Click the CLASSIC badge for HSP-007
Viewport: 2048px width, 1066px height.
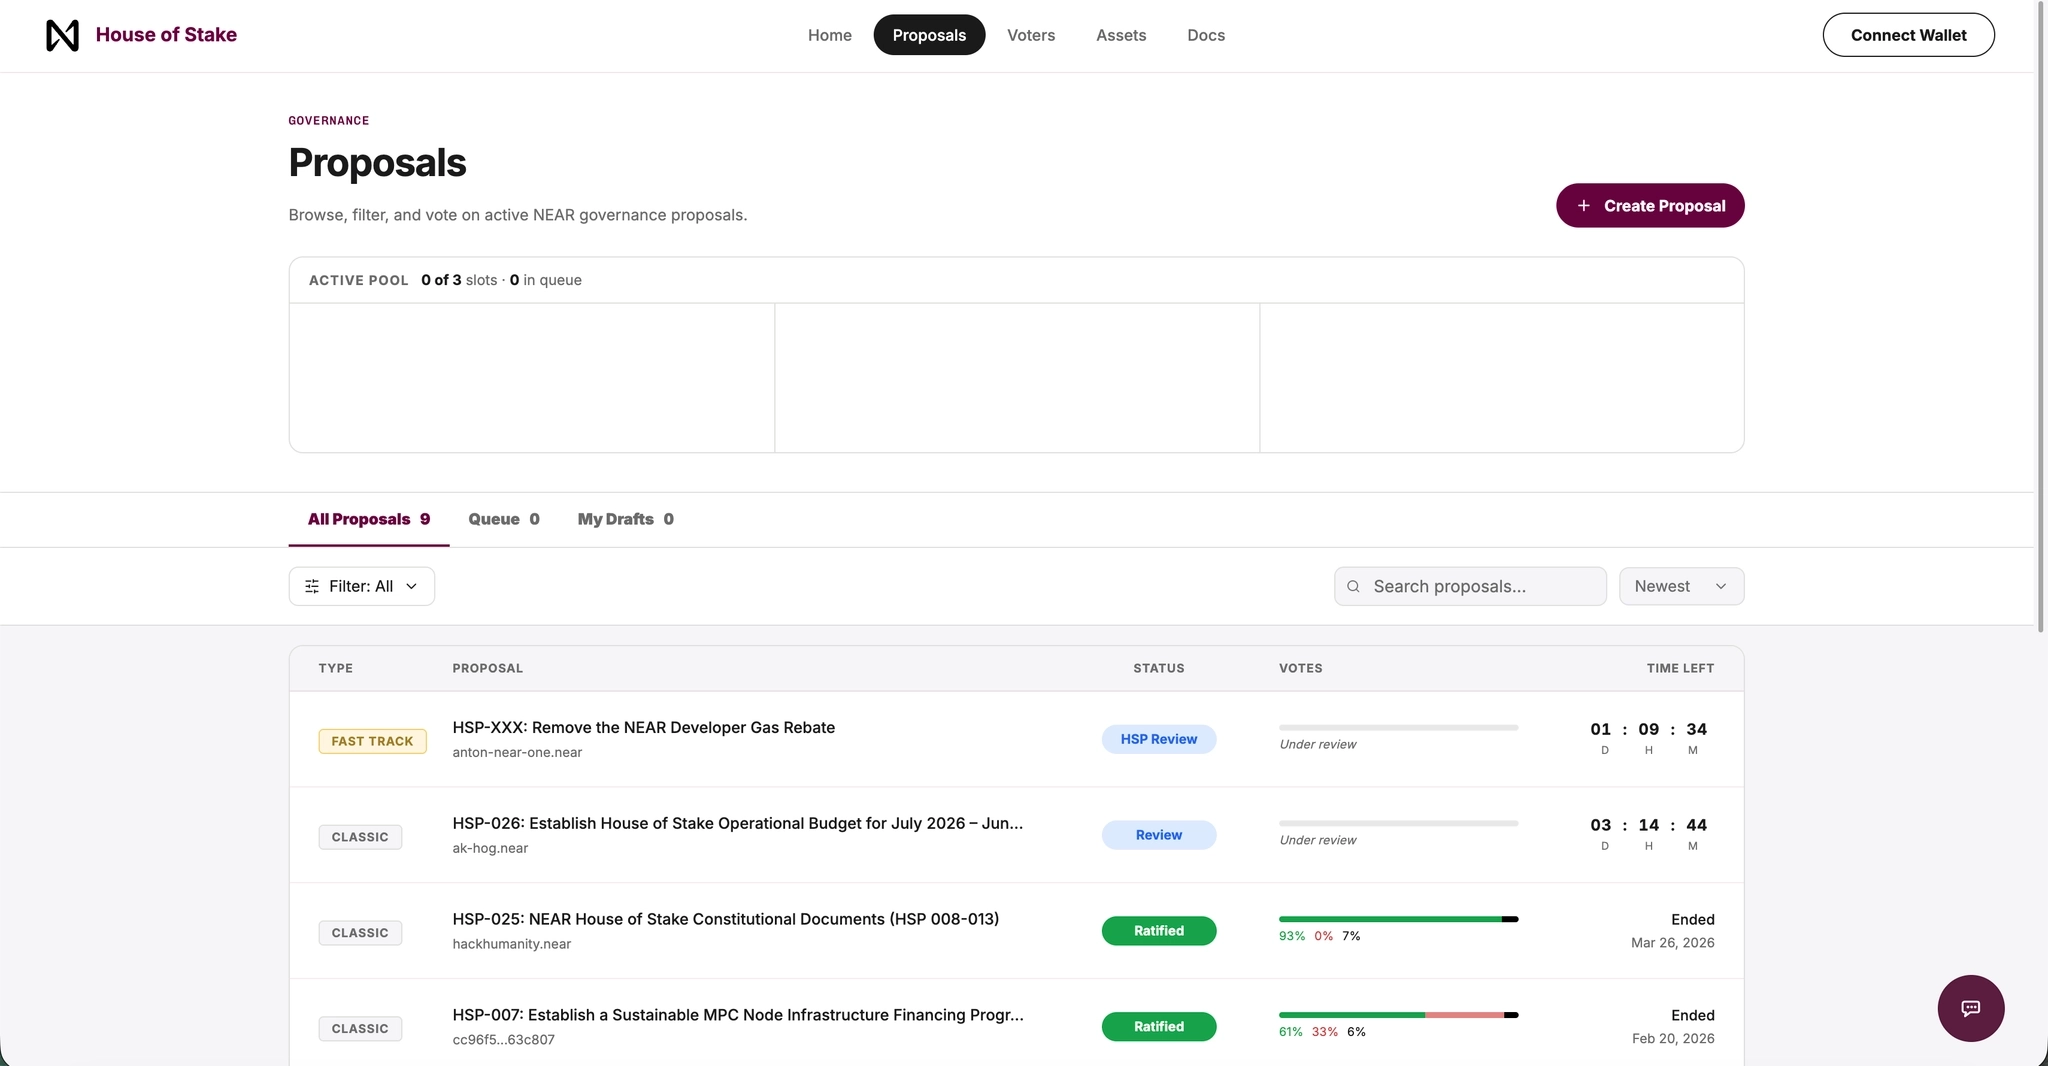click(x=360, y=1029)
